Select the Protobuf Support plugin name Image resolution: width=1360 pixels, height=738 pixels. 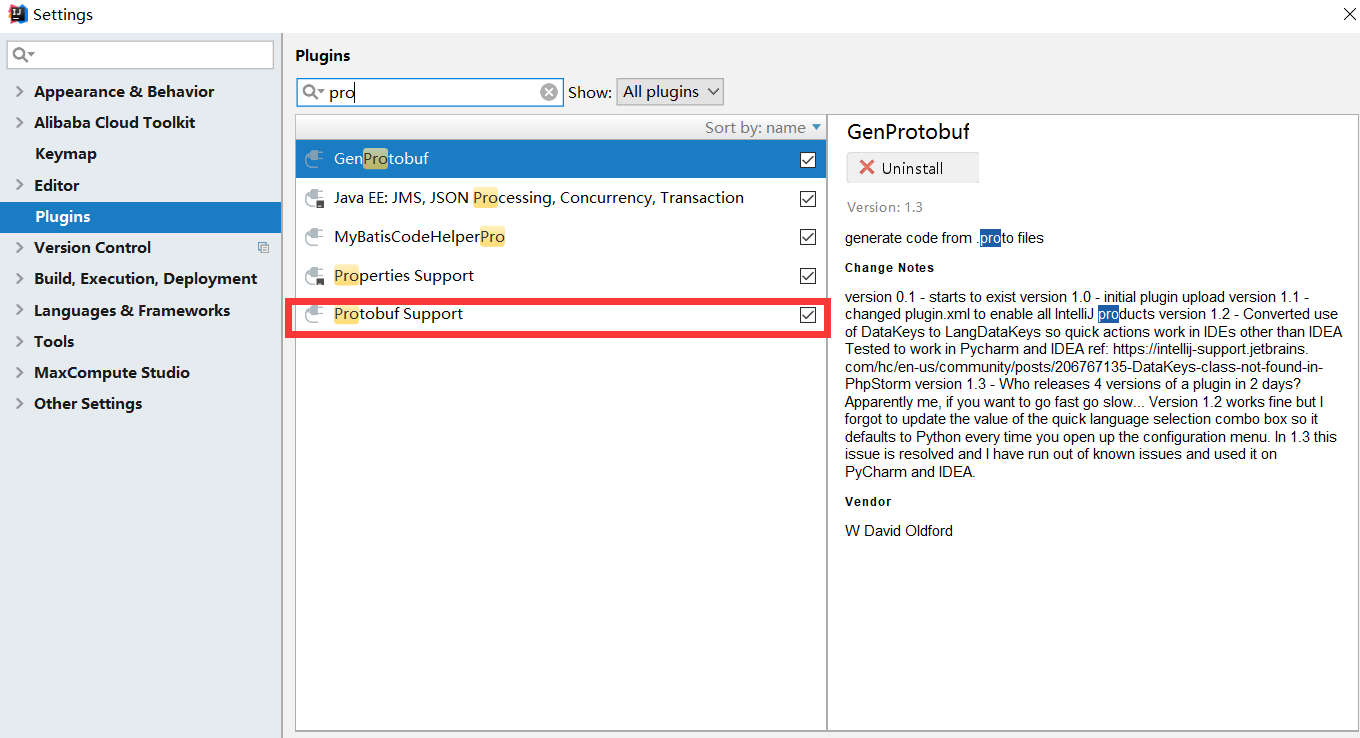coord(398,314)
